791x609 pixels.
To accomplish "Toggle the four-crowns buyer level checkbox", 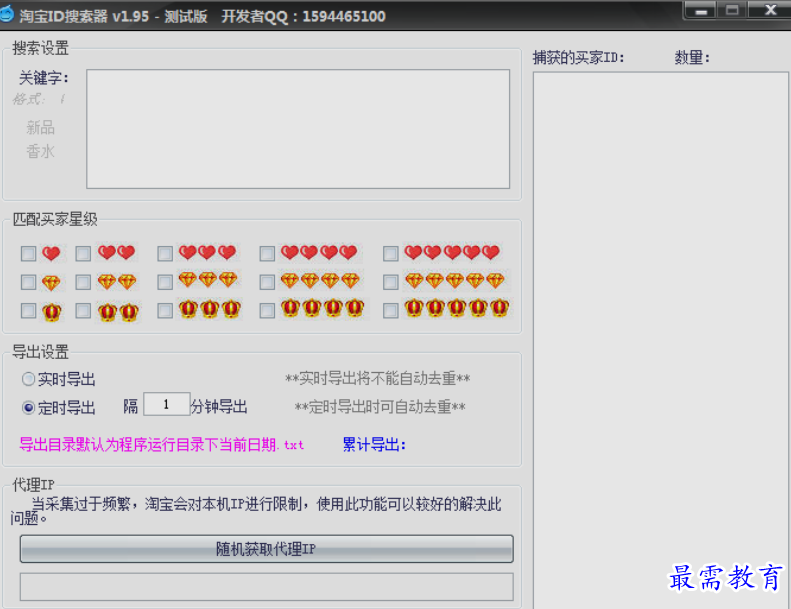I will point(267,311).
